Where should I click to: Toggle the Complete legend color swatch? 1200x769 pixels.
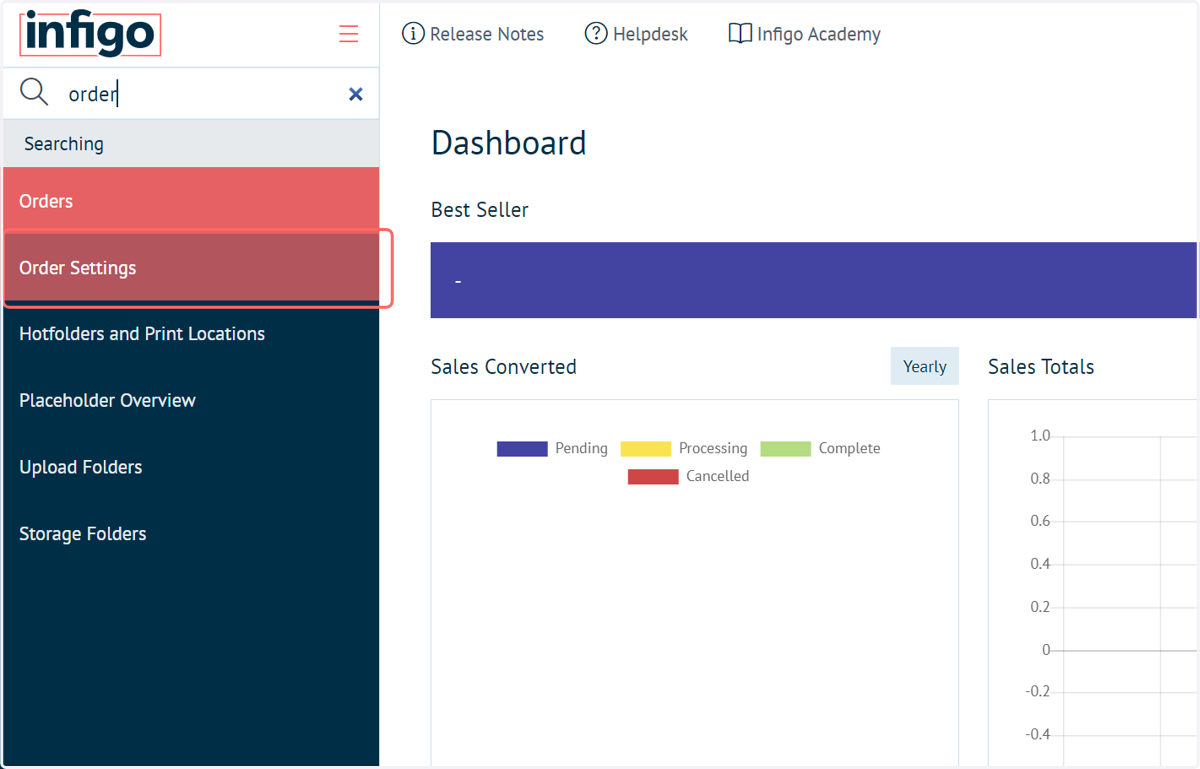(x=785, y=449)
